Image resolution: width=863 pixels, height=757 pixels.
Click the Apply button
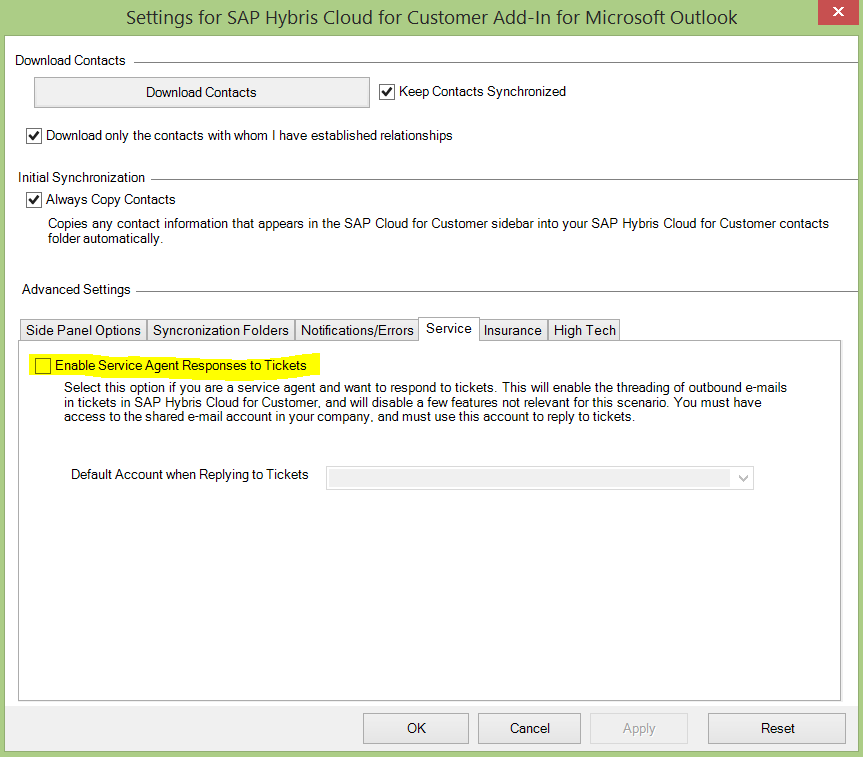click(639, 728)
